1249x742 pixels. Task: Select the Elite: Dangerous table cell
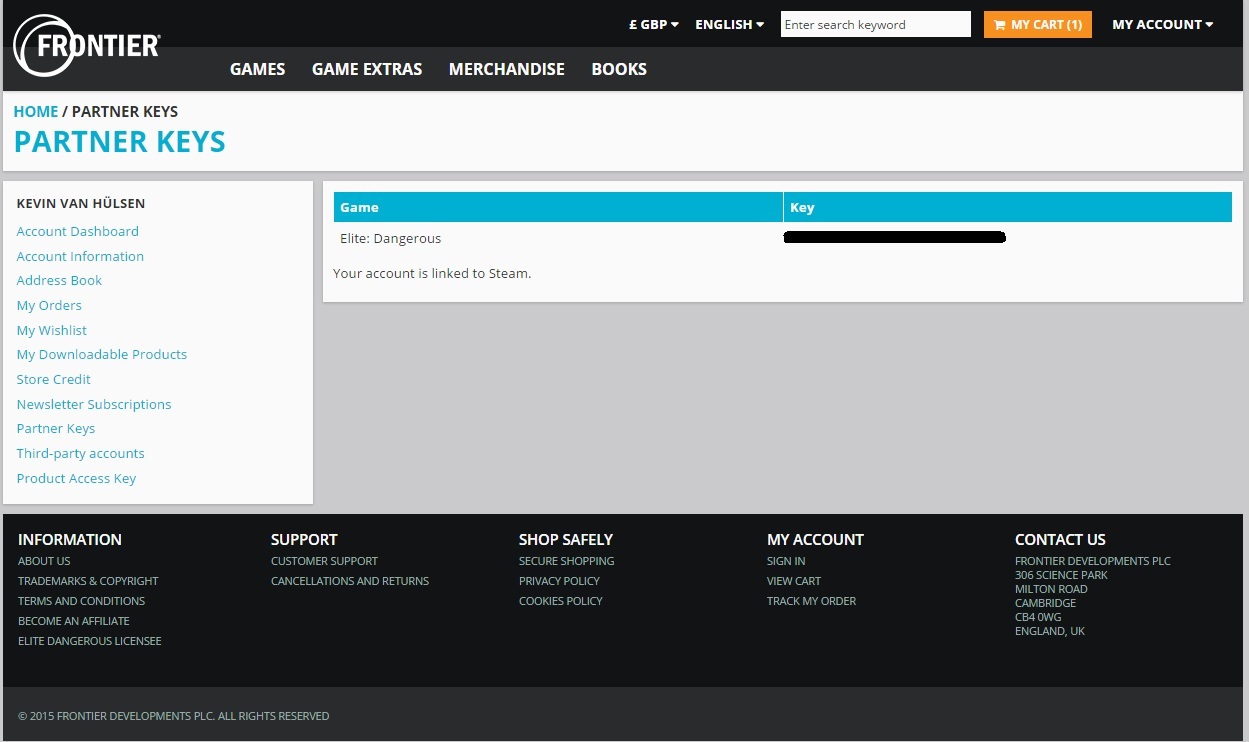558,238
